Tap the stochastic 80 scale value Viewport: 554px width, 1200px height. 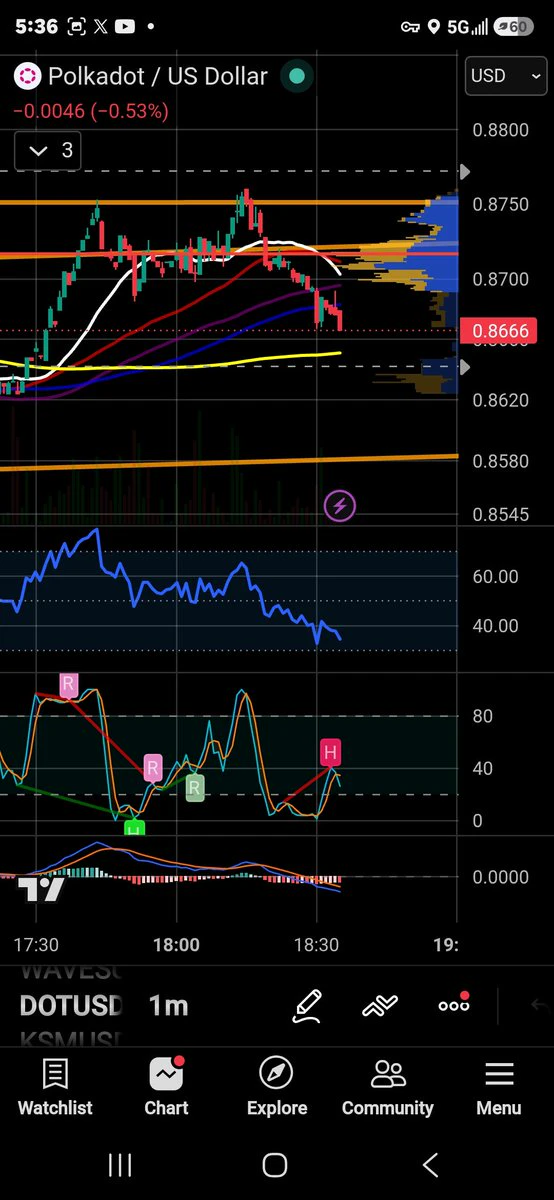click(483, 716)
